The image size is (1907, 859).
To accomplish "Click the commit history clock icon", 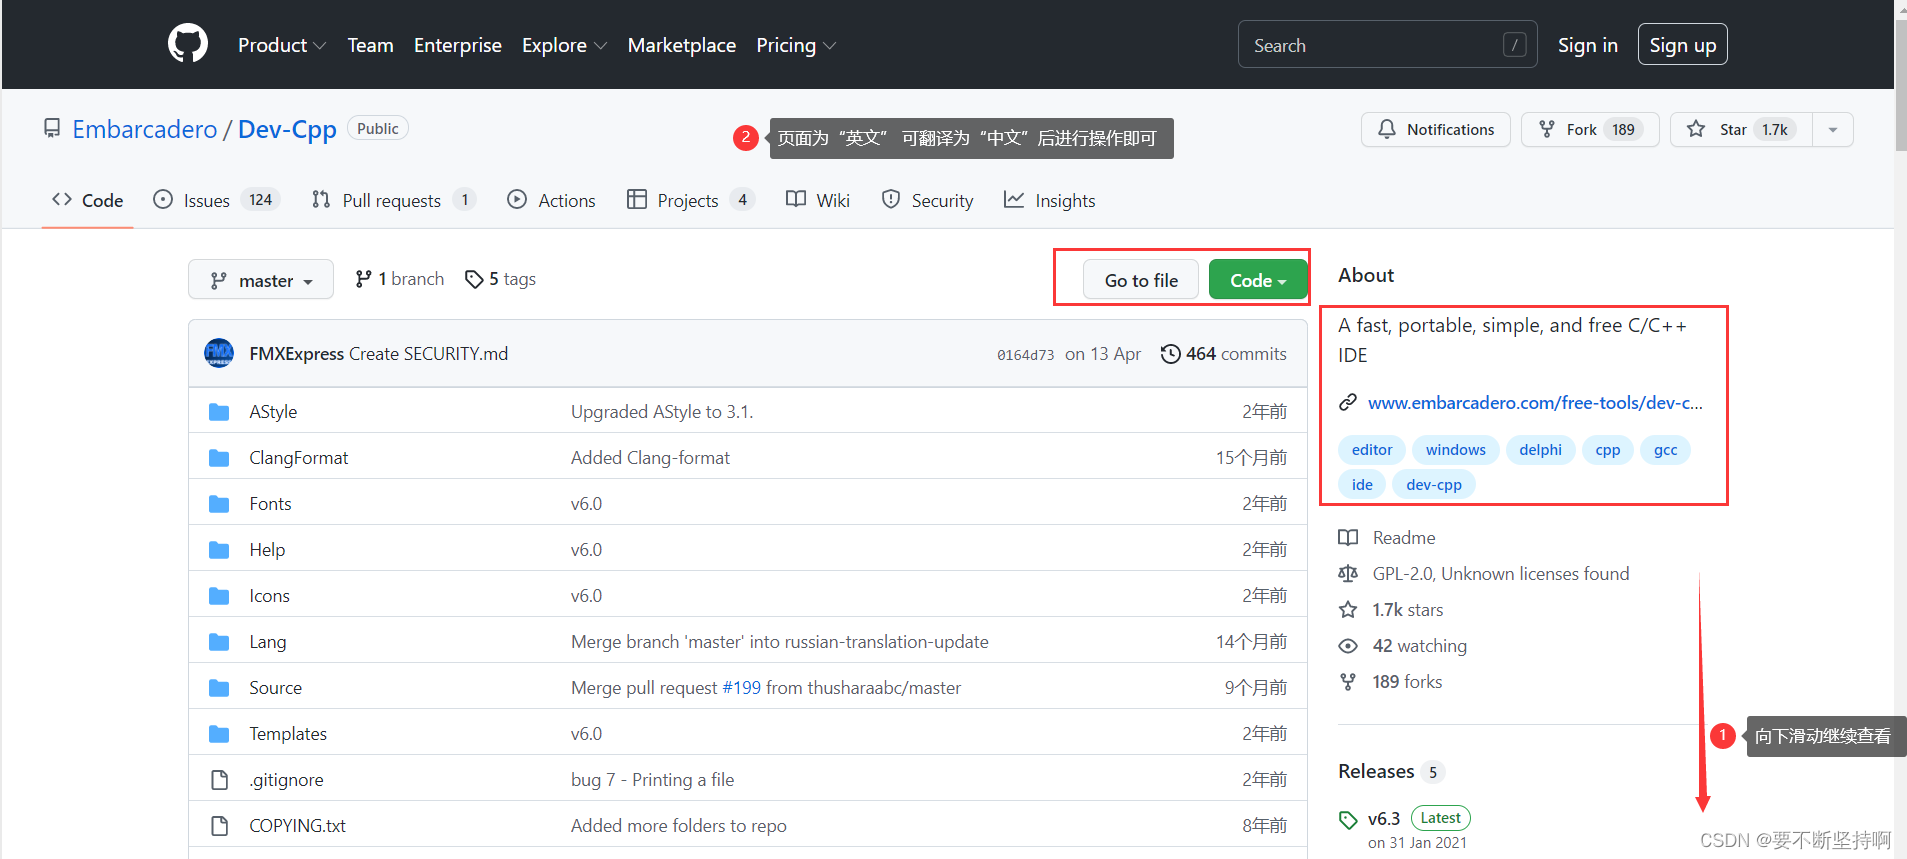I will coord(1170,354).
